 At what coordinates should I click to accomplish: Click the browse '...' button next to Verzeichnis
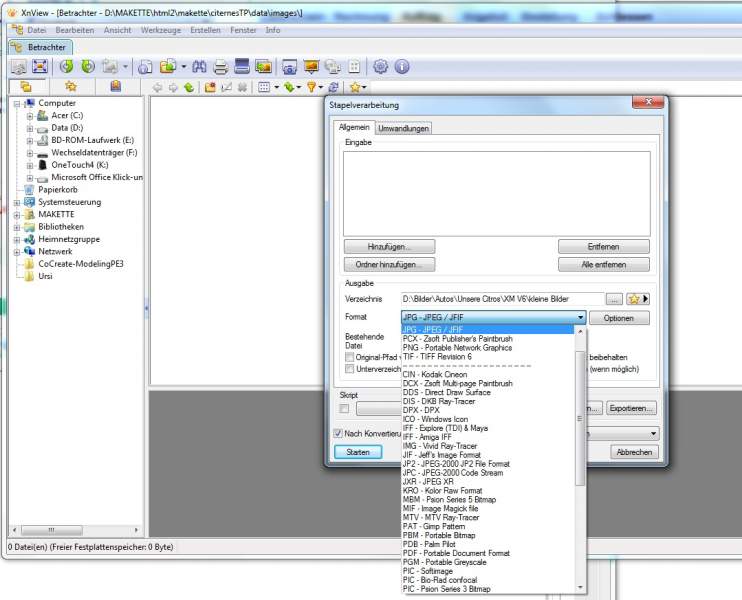[614, 300]
